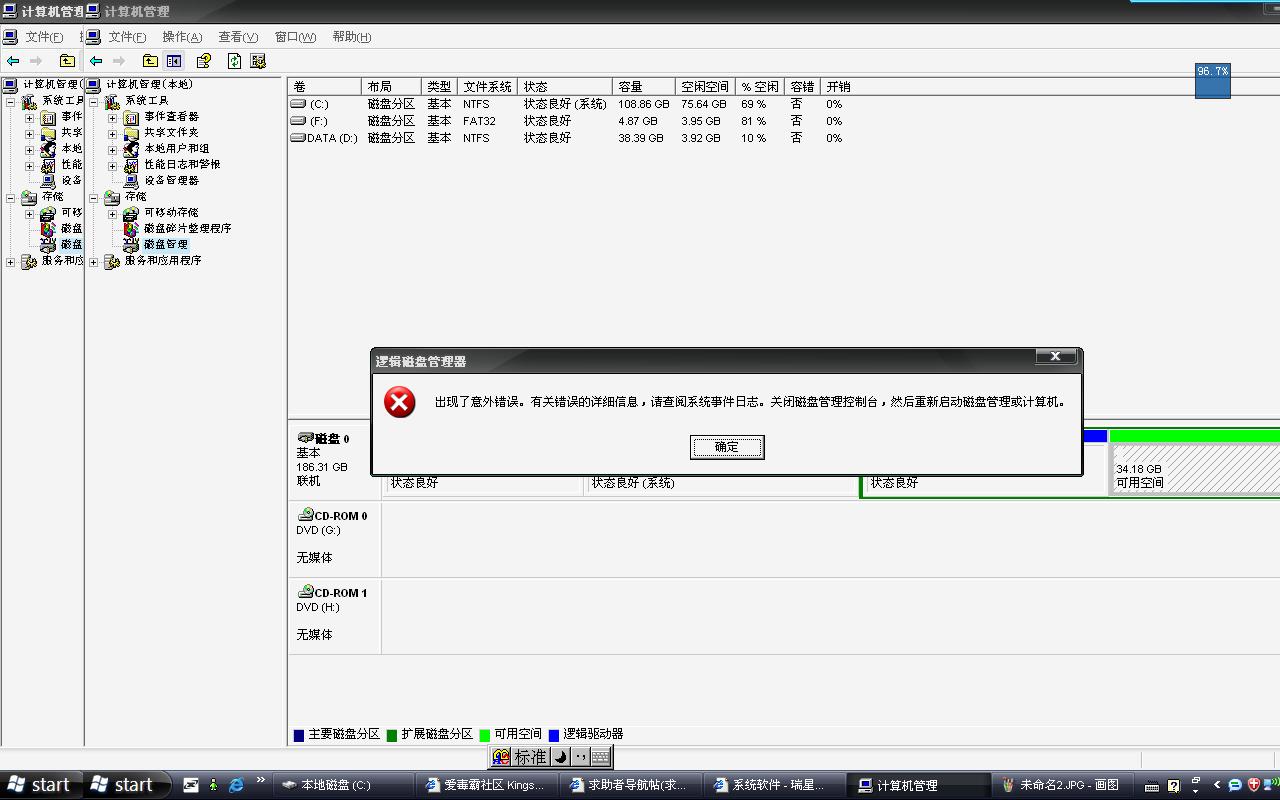This screenshot has width=1280, height=800.
Task: Expand the 事件查看器 tree node
Action: [x=113, y=118]
